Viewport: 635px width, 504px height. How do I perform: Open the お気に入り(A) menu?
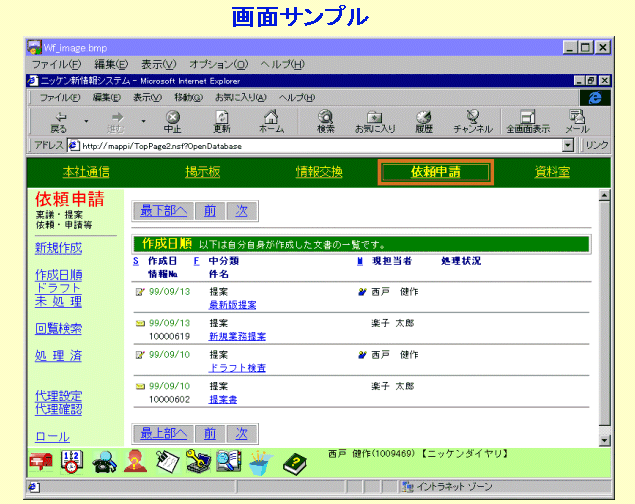pos(242,97)
